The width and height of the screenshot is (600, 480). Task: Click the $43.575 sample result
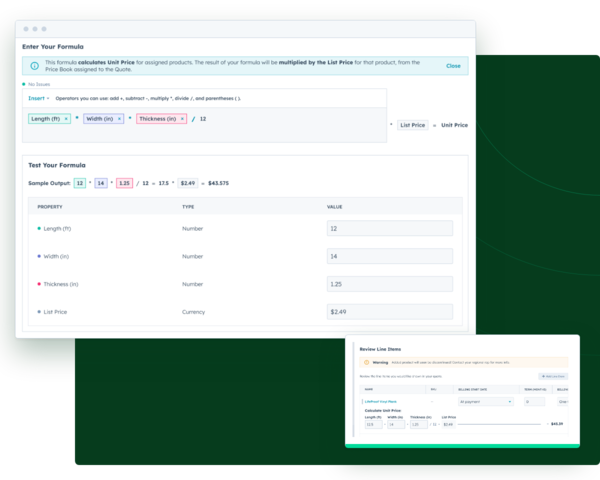218,183
